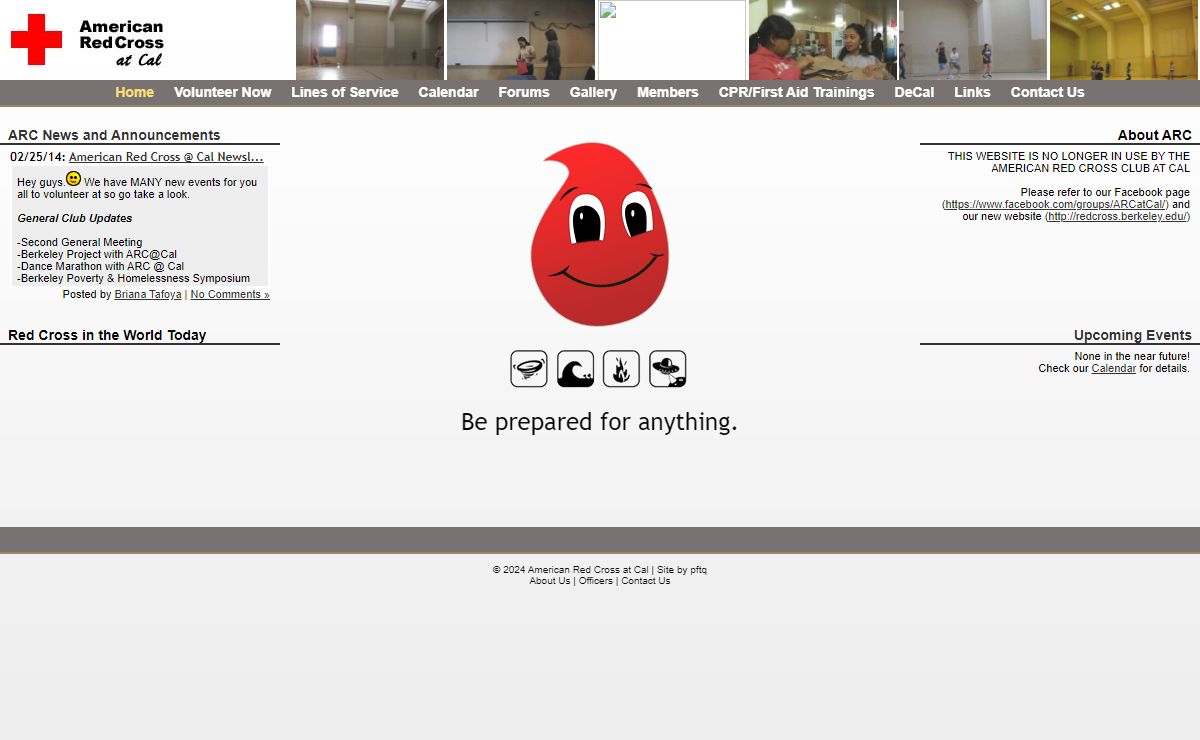The height and width of the screenshot is (740, 1200).
Task: Click the tsunami wave disaster icon
Action: [575, 369]
